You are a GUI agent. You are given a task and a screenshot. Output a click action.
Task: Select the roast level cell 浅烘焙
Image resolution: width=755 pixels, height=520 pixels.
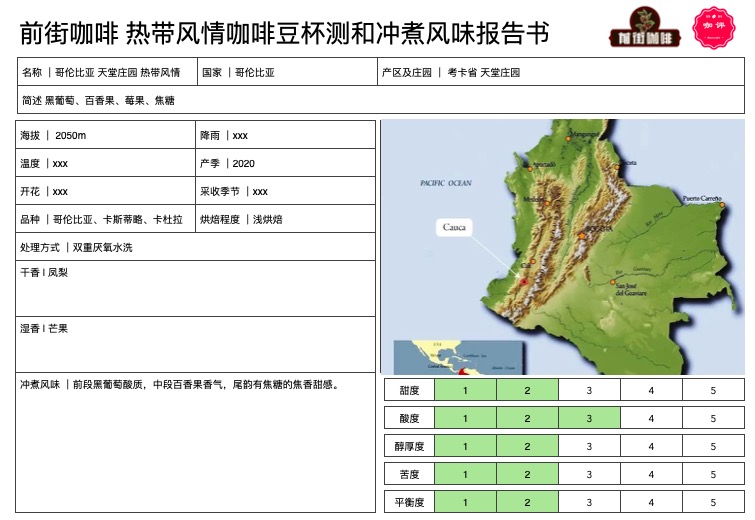pos(286,219)
